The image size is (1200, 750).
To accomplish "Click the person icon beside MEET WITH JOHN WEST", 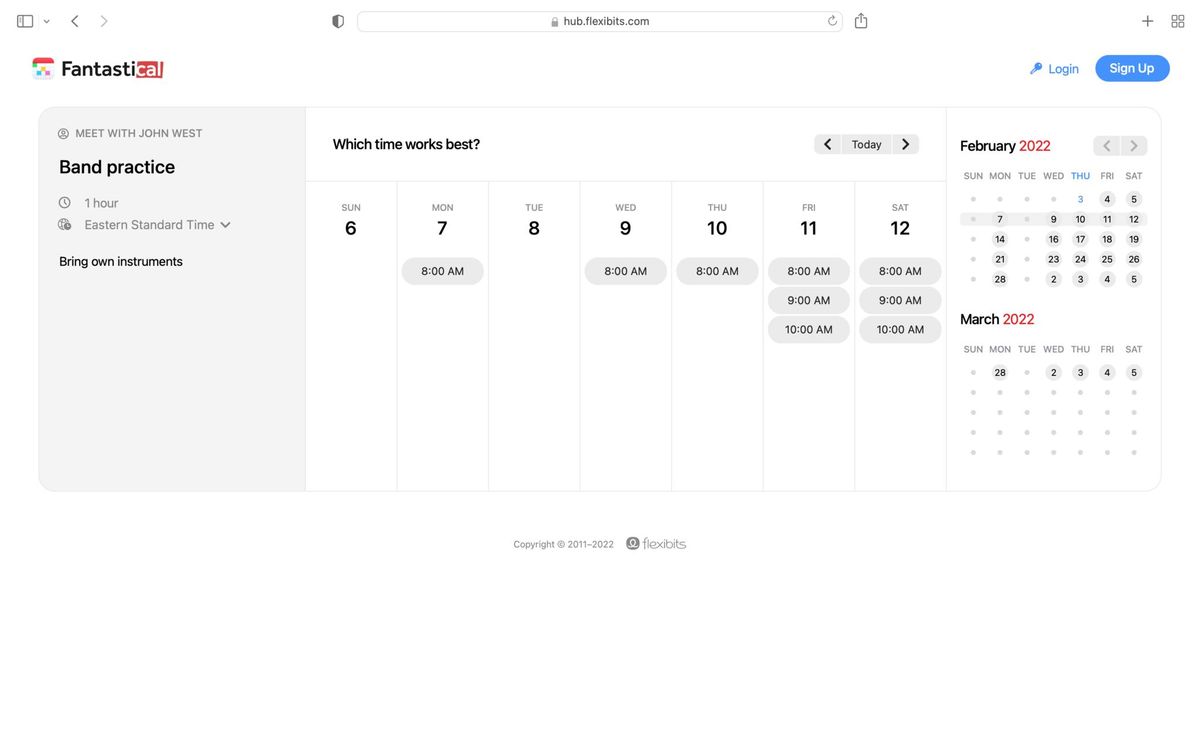I will [62, 132].
